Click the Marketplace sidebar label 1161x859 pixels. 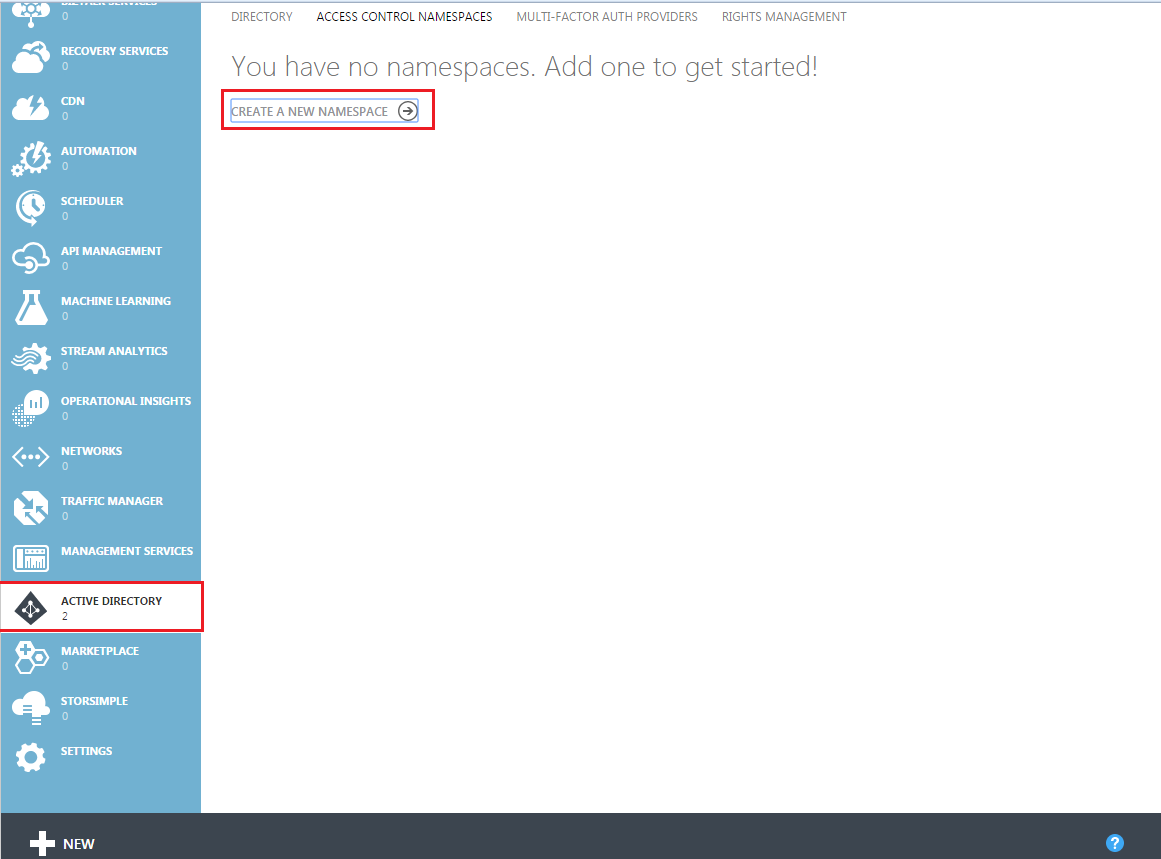pyautogui.click(x=100, y=651)
